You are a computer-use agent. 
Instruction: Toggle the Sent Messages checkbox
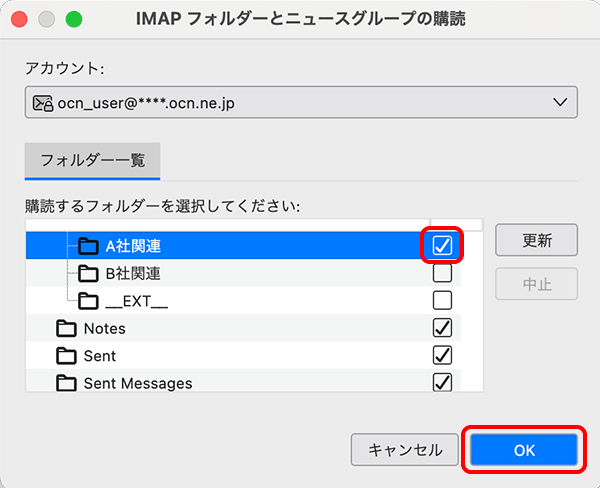[x=442, y=382]
